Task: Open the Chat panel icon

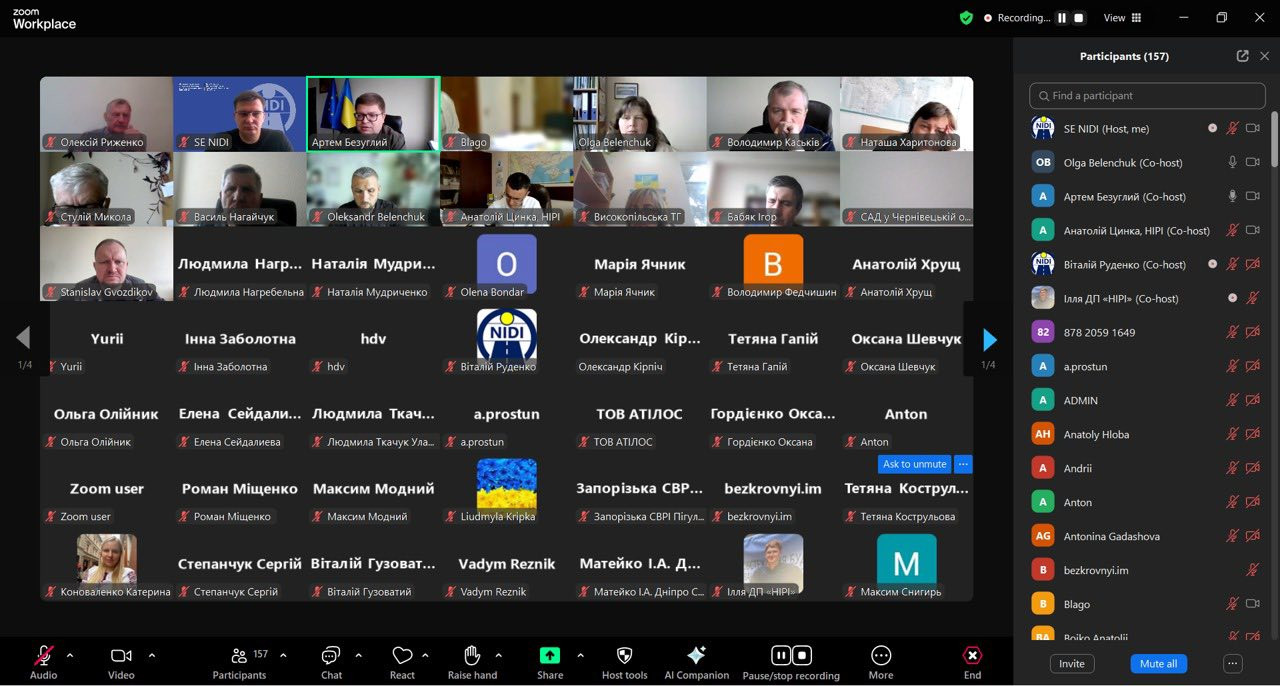Action: pos(331,656)
